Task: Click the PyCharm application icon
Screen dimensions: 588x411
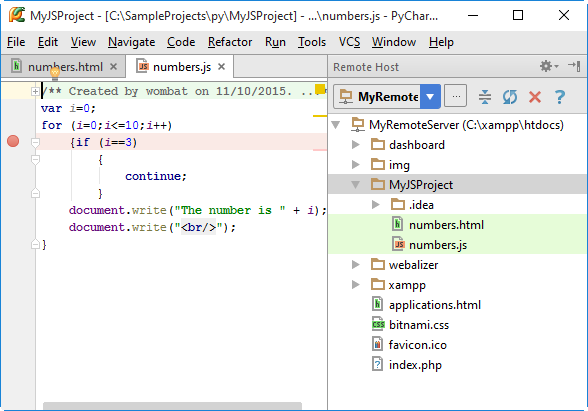Action: pos(16,15)
